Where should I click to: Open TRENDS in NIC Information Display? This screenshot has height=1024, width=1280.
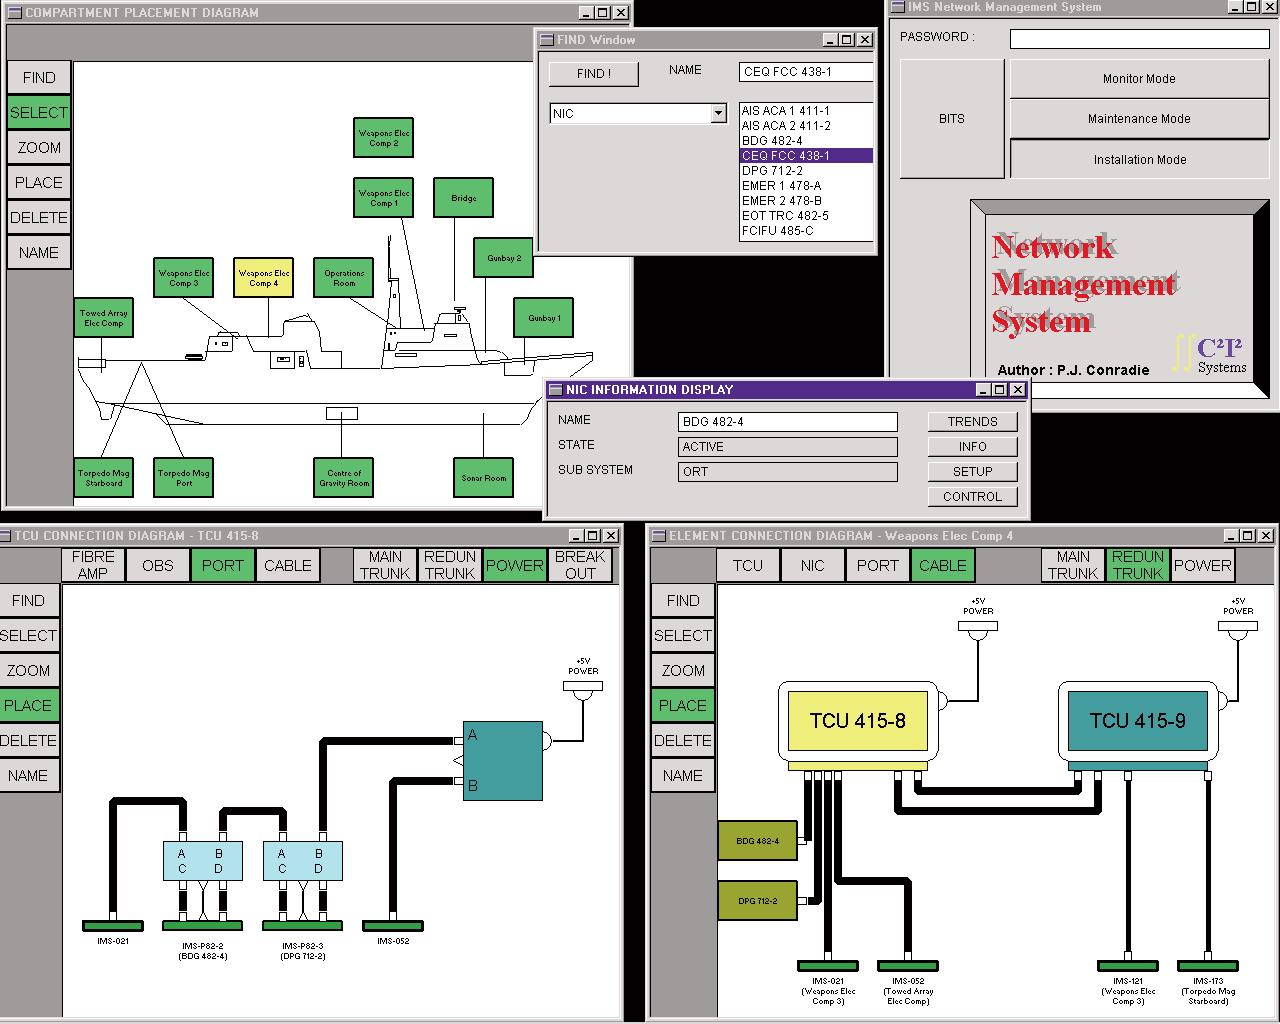click(x=973, y=422)
